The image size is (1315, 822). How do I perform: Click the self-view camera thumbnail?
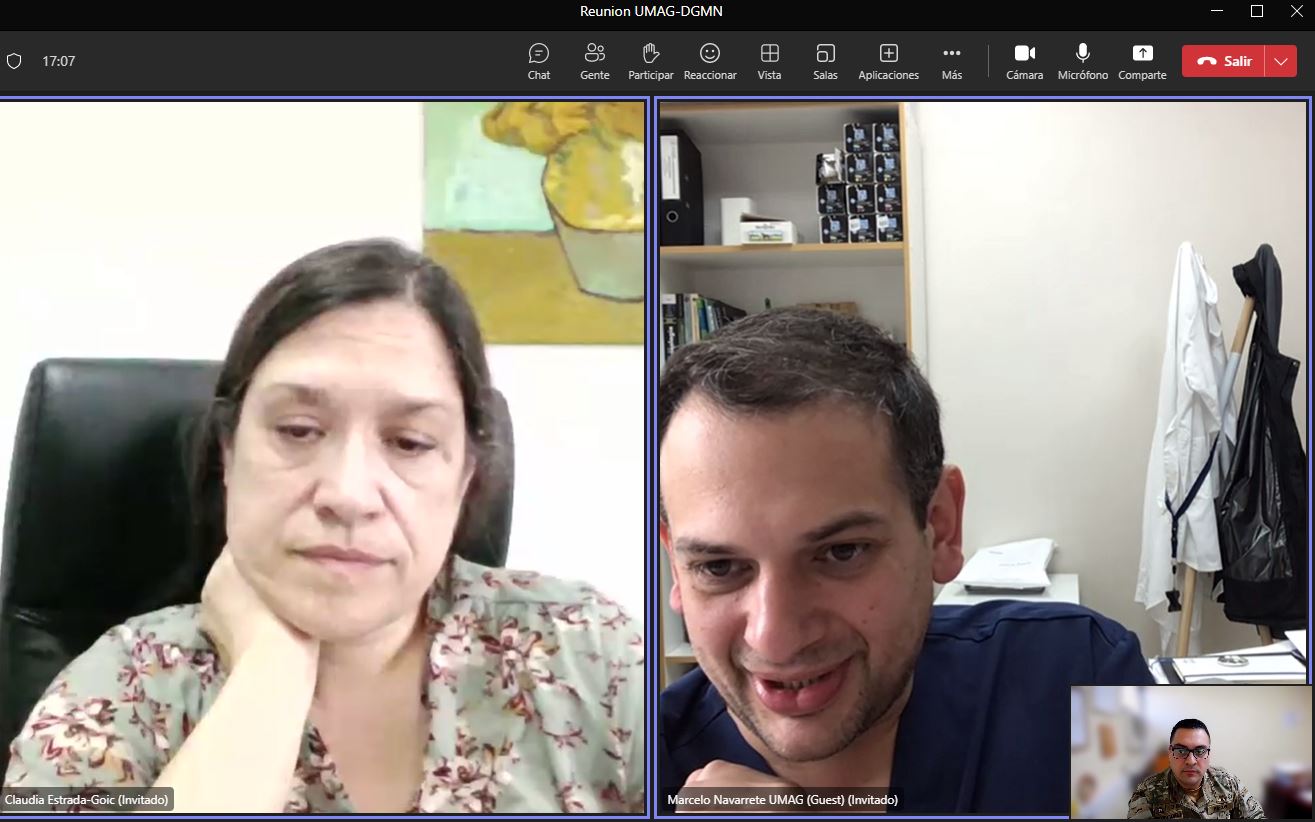point(1190,752)
